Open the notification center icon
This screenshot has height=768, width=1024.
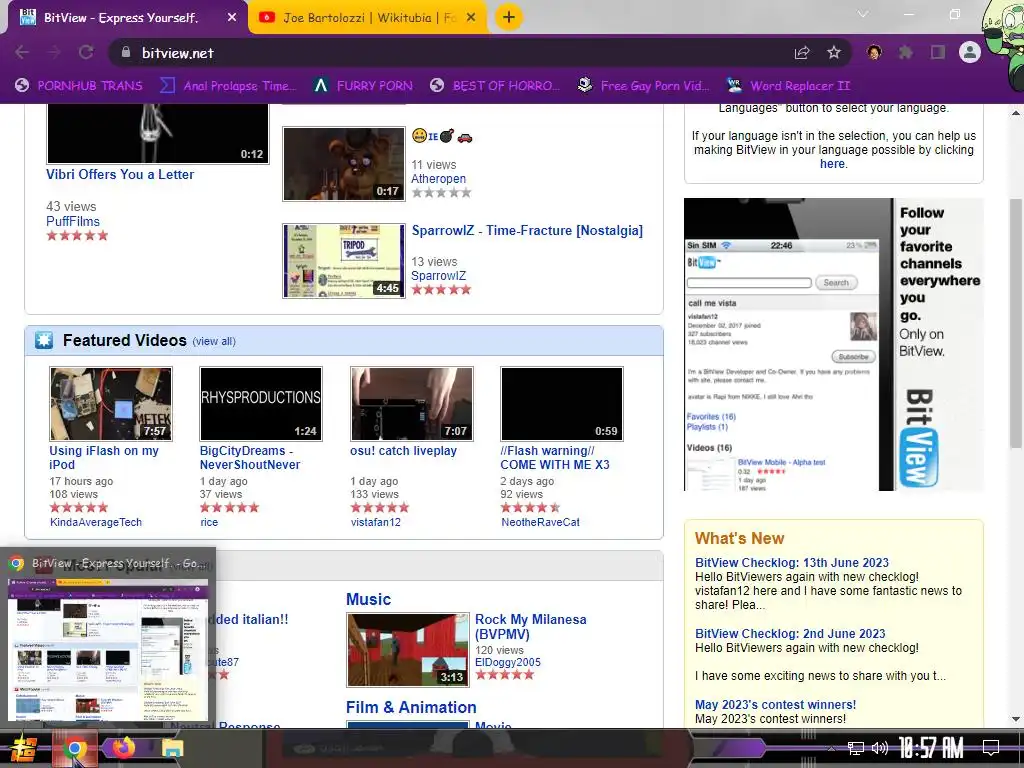click(x=991, y=748)
